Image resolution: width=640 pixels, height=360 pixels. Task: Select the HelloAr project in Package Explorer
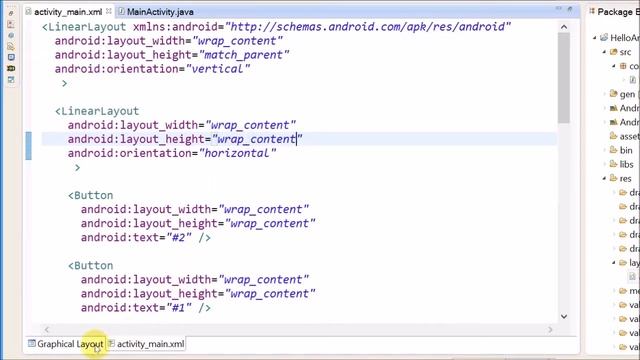coord(620,38)
